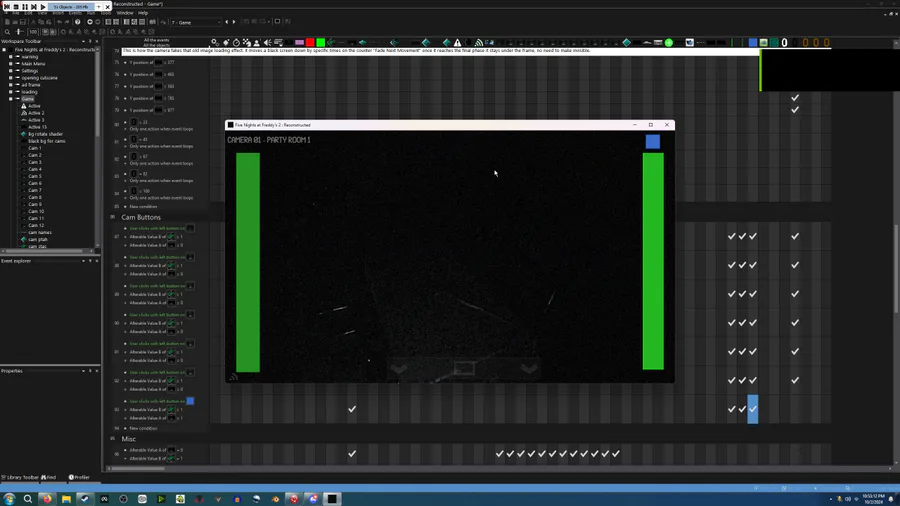Viewport: 900px width, 506px height.
Task: Toggle event 93 checkmark under early column
Action: point(352,409)
